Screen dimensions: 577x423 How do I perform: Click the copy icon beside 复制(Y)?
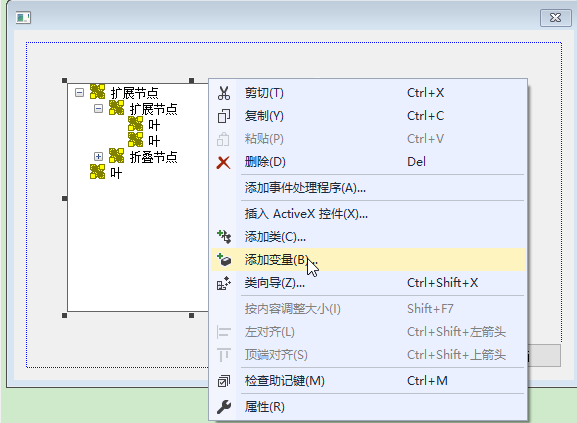[224, 116]
